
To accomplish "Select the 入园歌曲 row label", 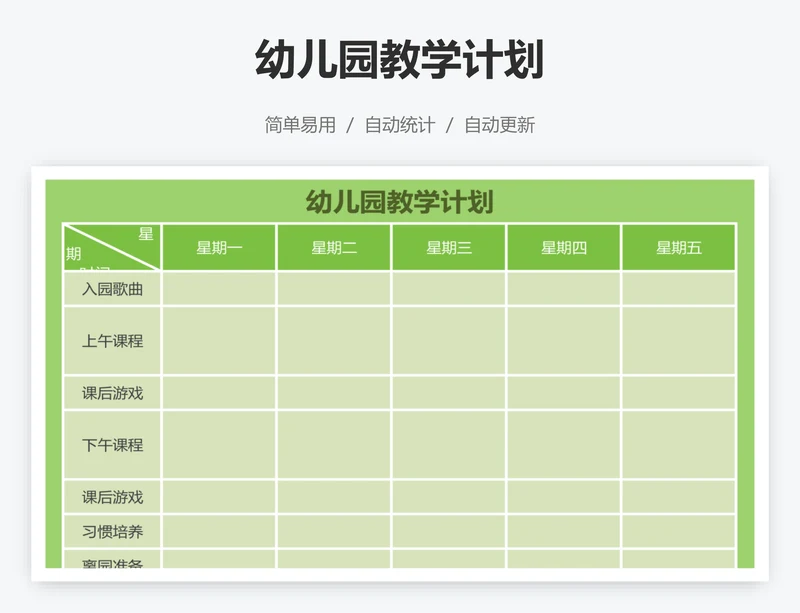I will 112,289.
